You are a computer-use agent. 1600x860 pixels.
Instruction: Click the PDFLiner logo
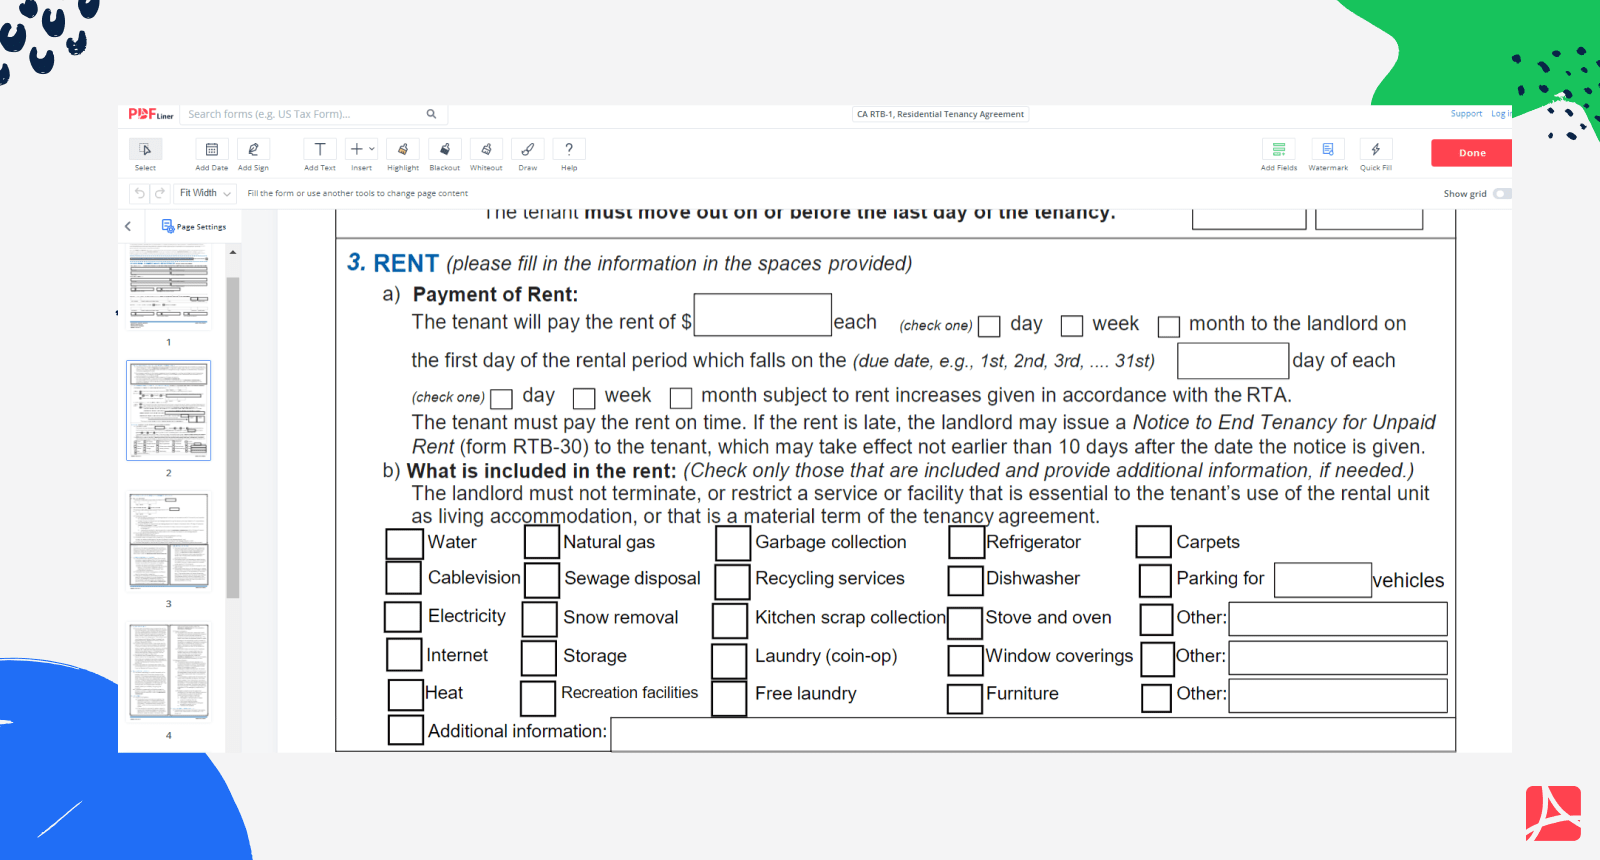click(x=151, y=114)
